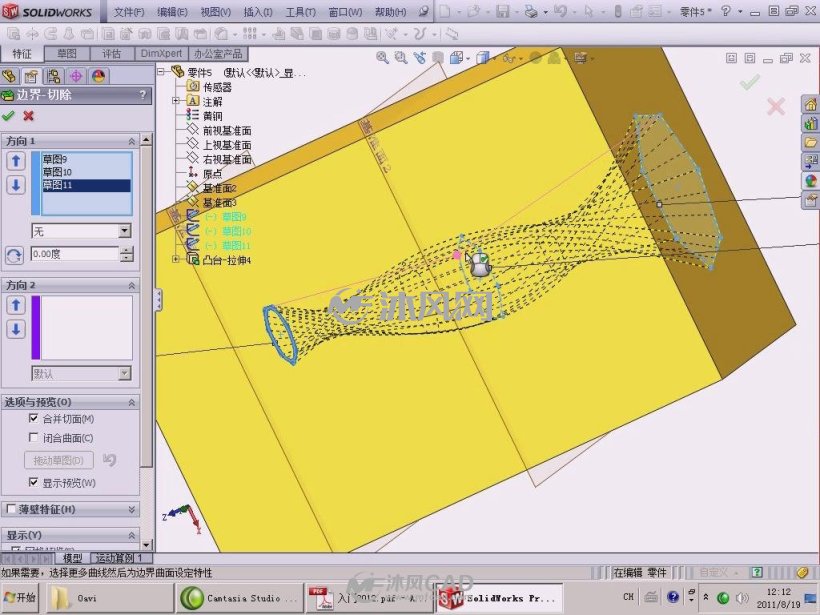Open the FeatureManager design tree tab

(x=9, y=76)
